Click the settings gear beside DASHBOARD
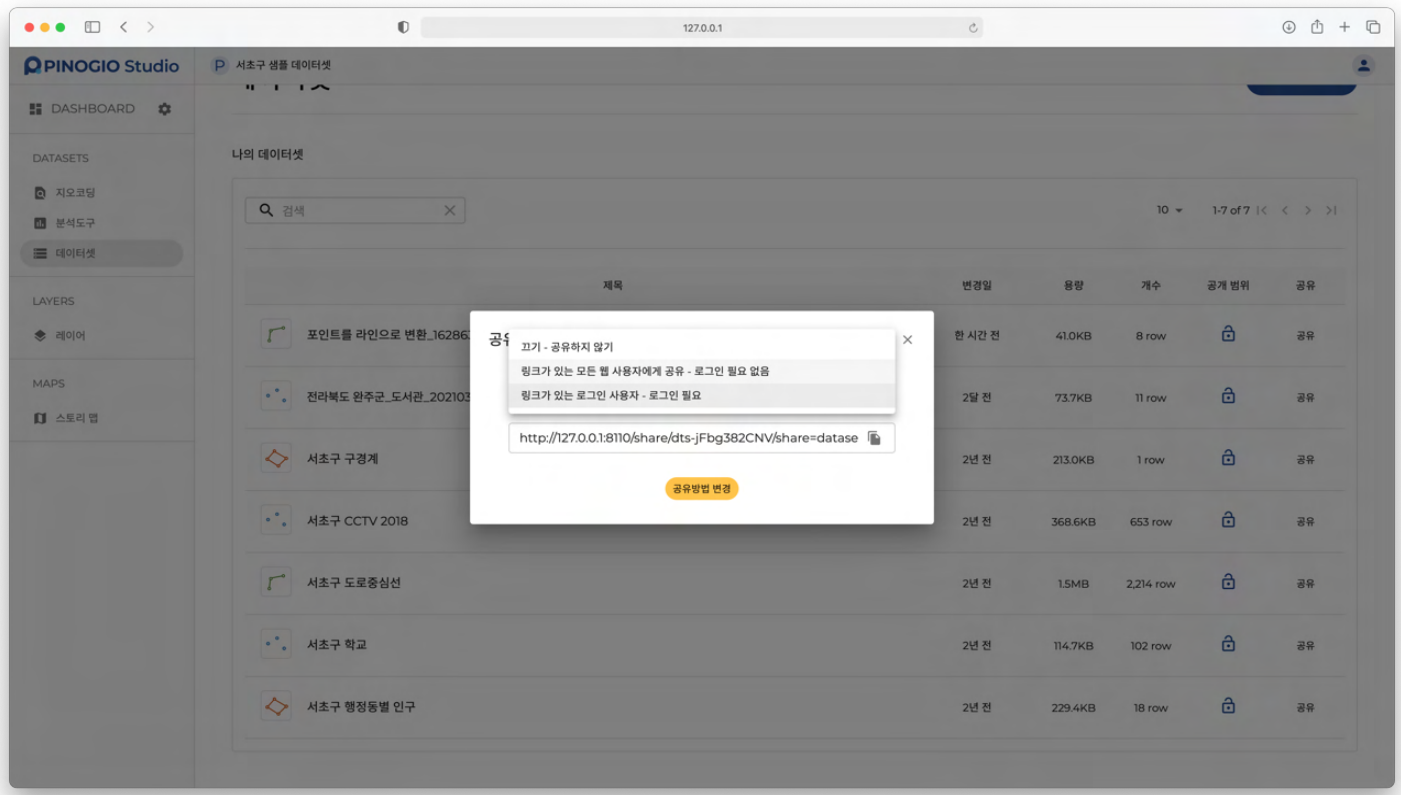Viewport: 1401px width, 795px height. click(165, 109)
